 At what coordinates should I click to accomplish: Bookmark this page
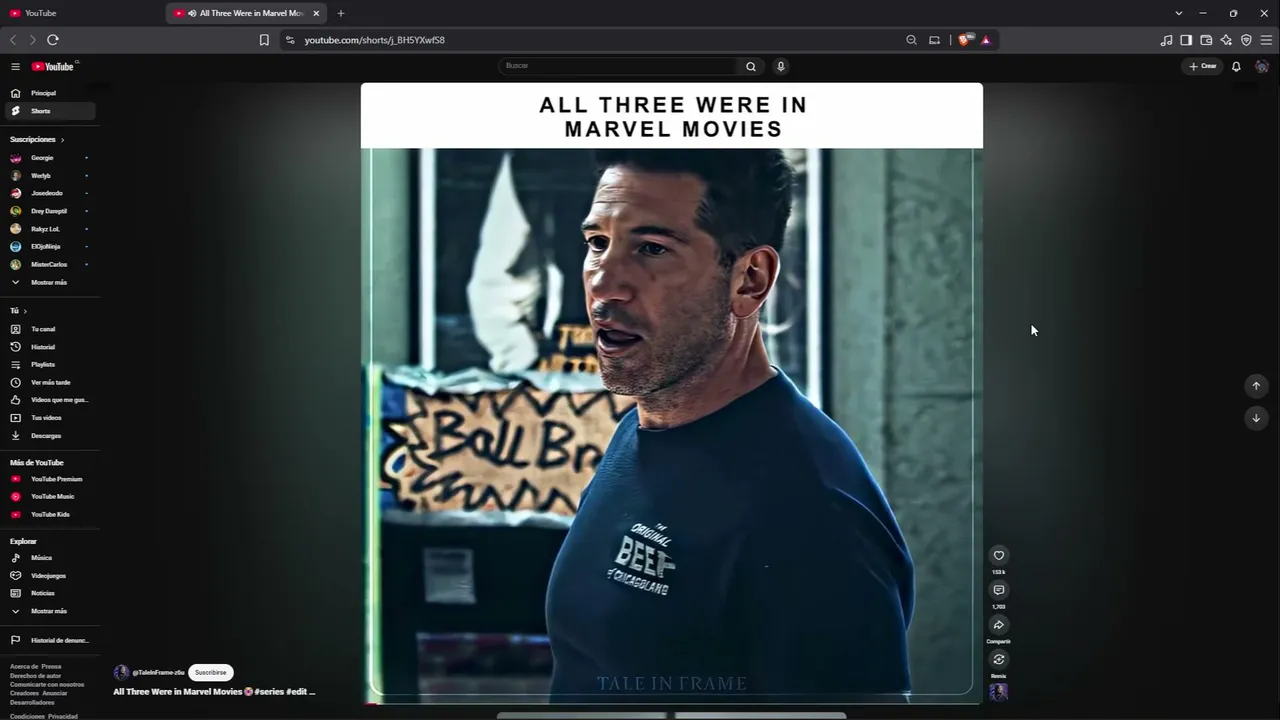click(x=264, y=40)
